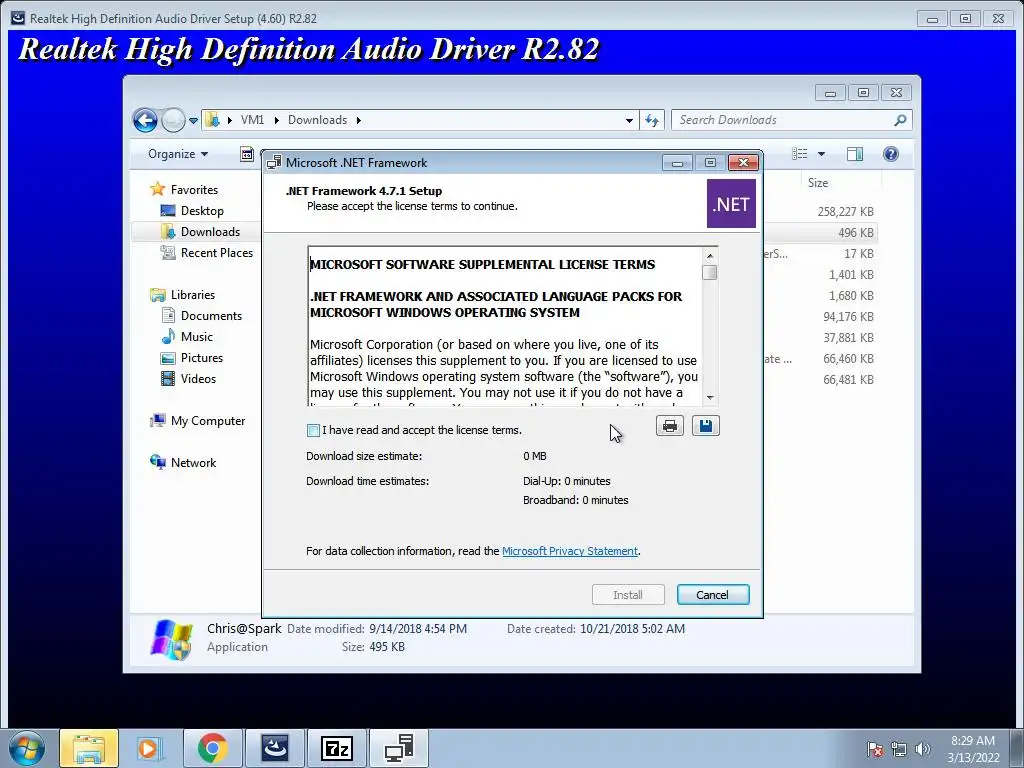
Task: Click the burn disc toolbar icon
Action: 247,154
